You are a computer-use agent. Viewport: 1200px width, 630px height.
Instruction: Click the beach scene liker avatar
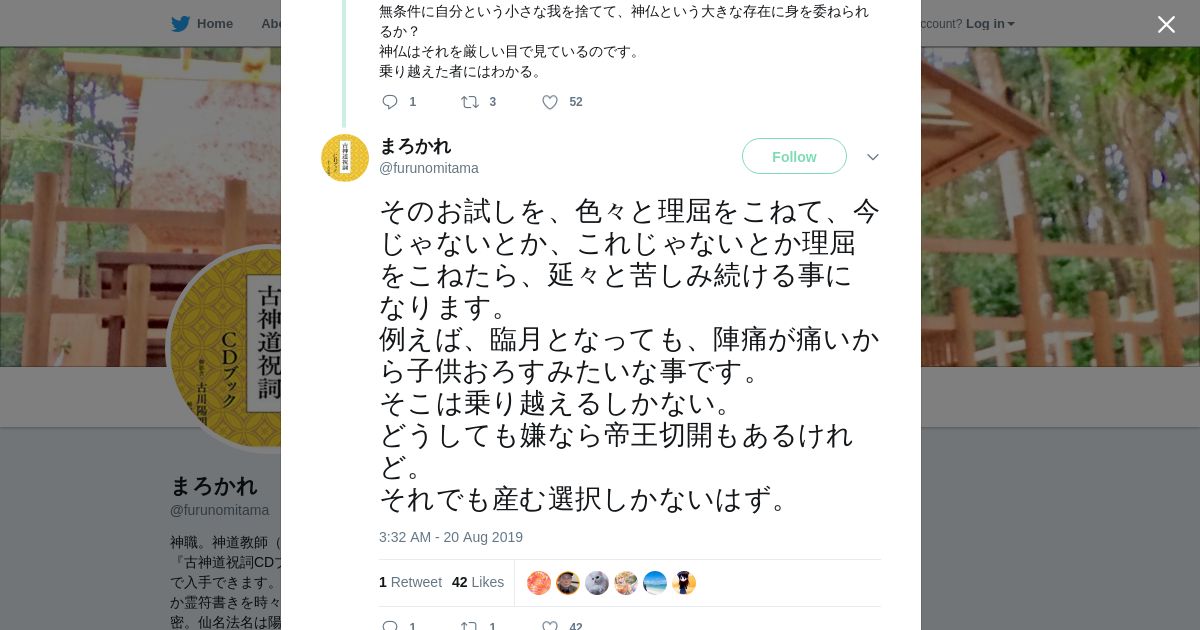(x=655, y=583)
